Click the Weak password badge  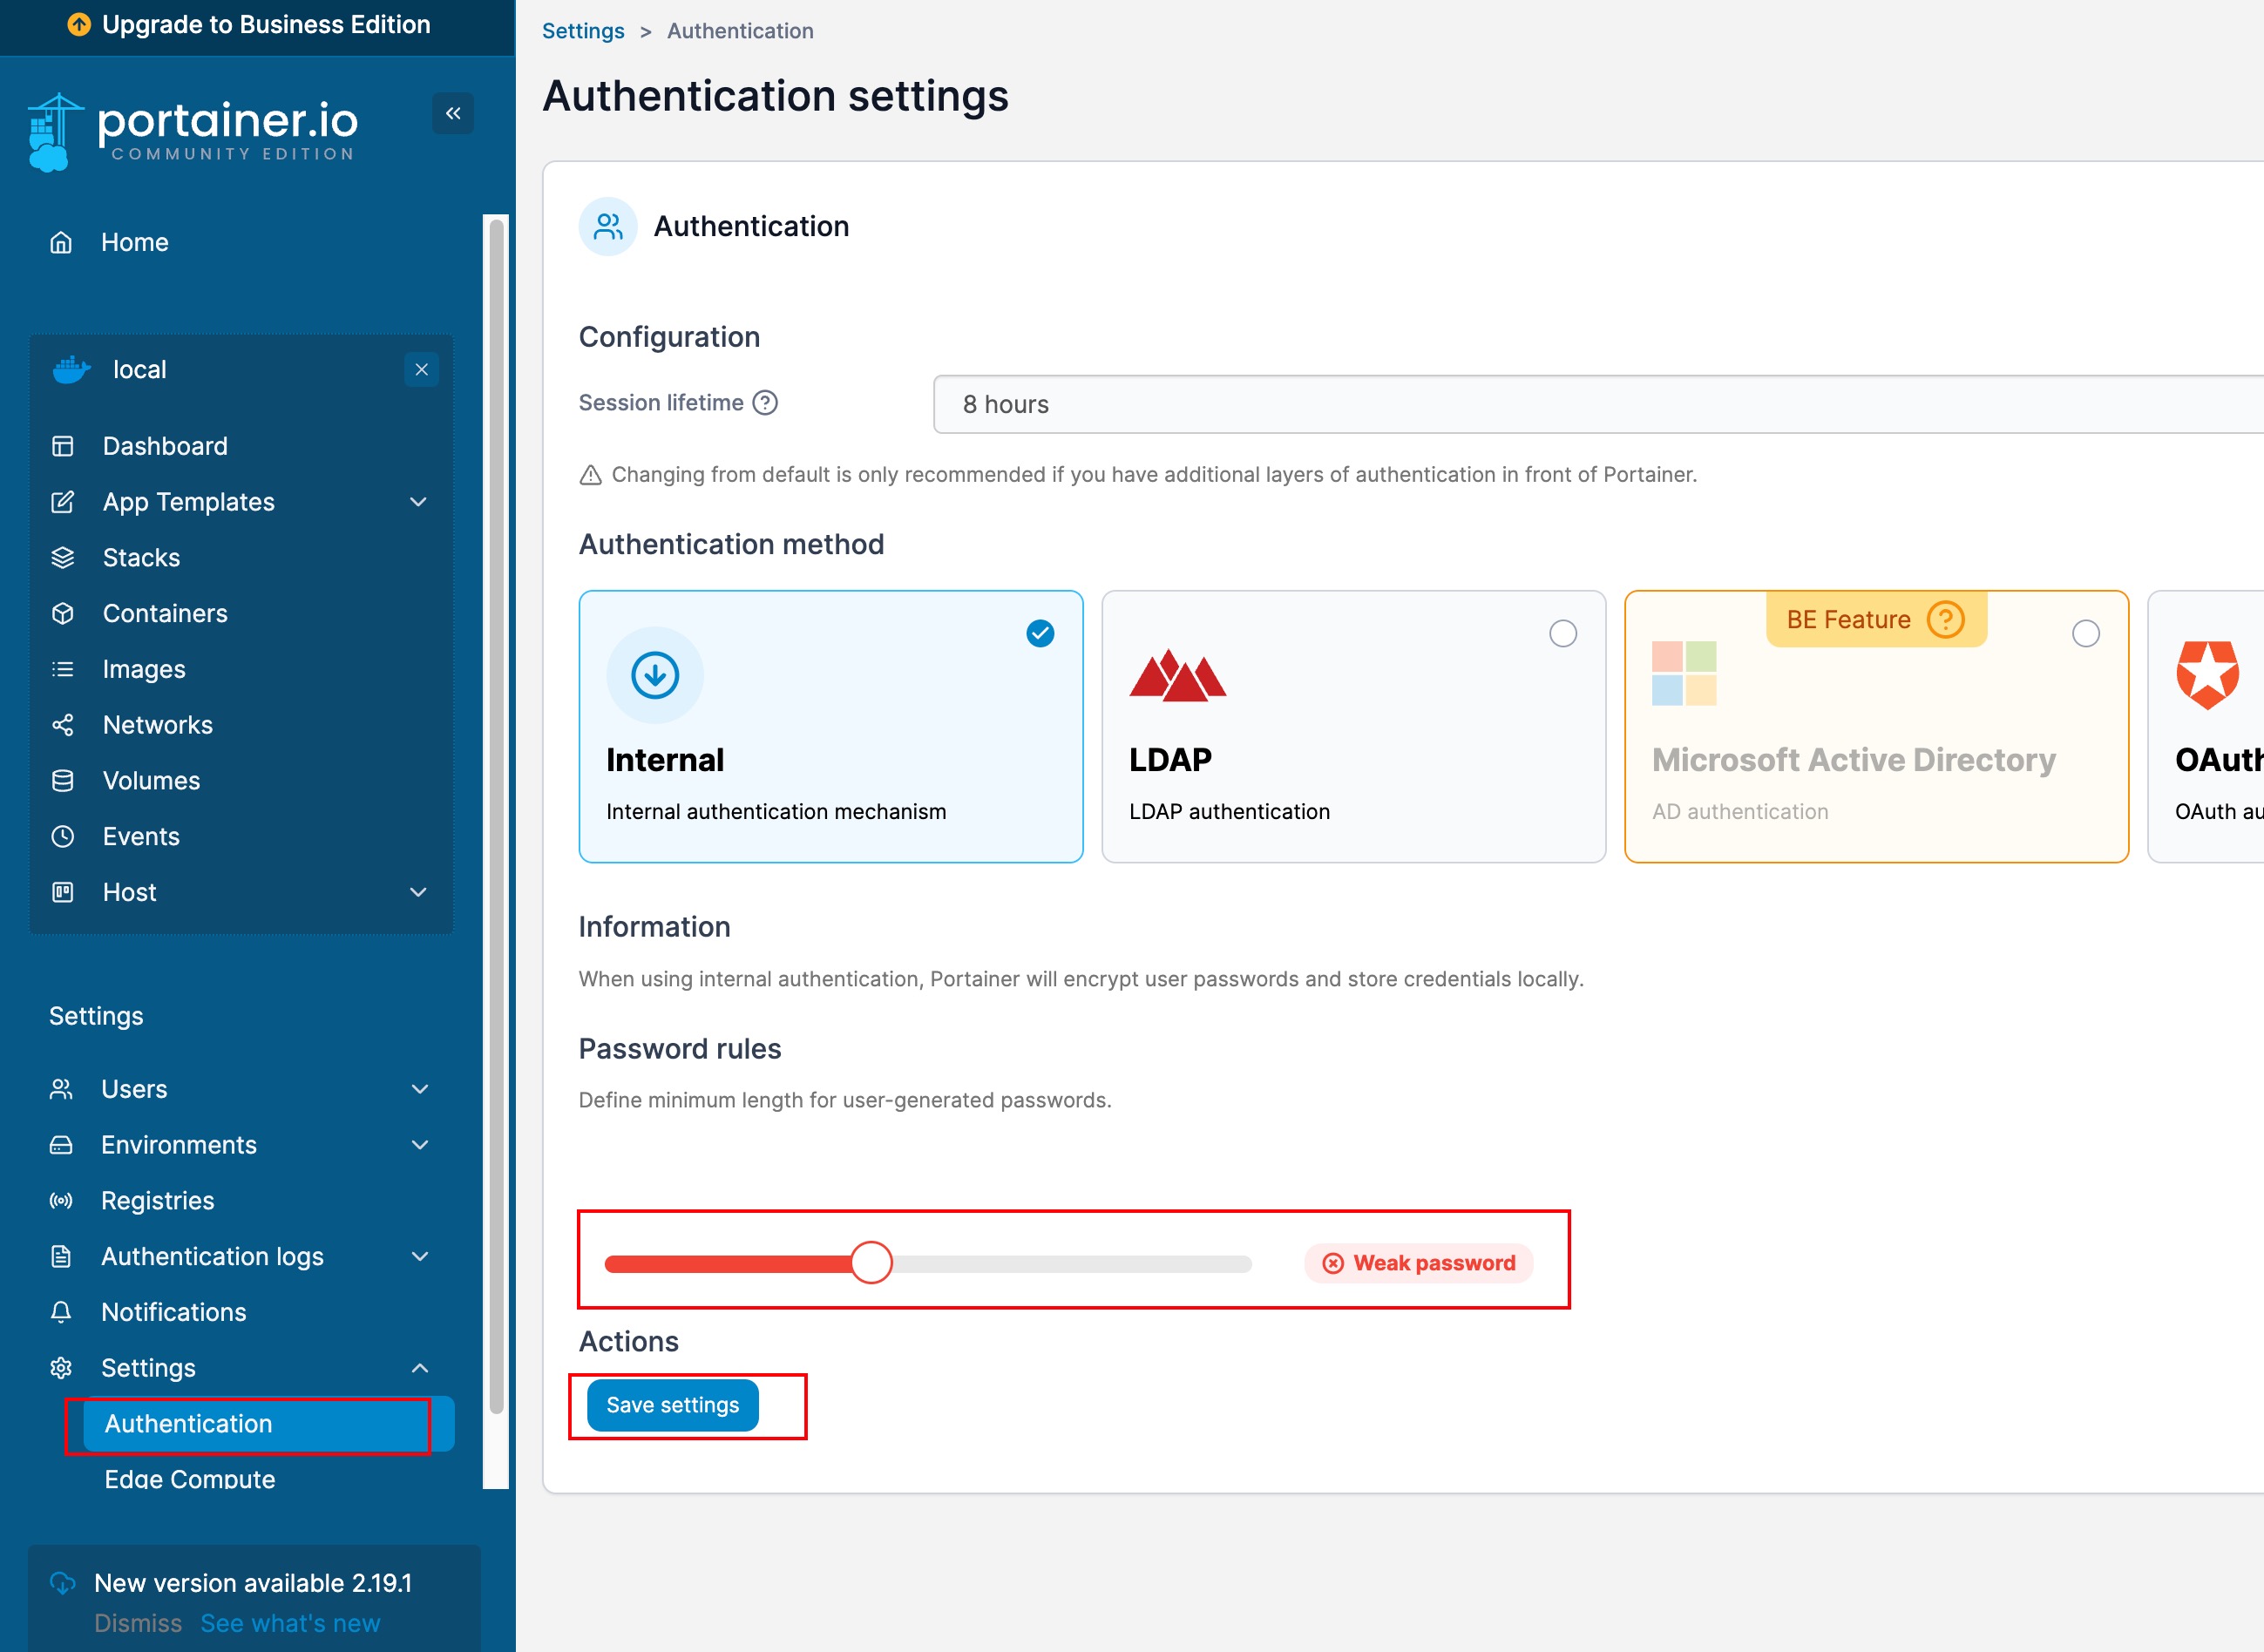[x=1418, y=1263]
